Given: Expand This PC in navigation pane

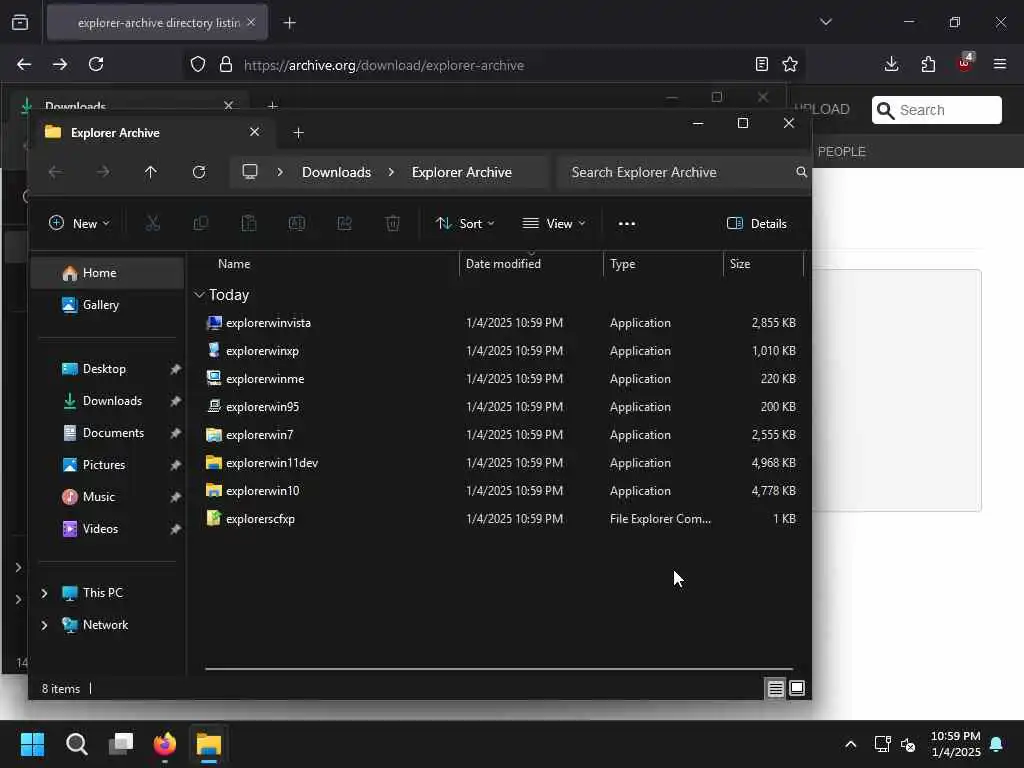Looking at the screenshot, I should (44, 593).
